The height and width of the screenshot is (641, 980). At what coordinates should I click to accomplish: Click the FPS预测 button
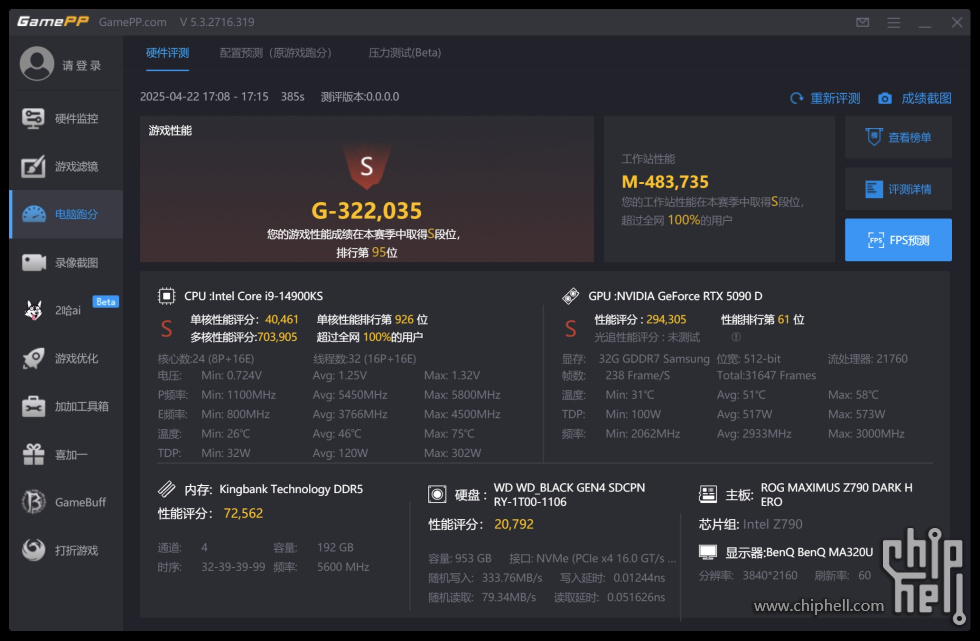point(898,240)
